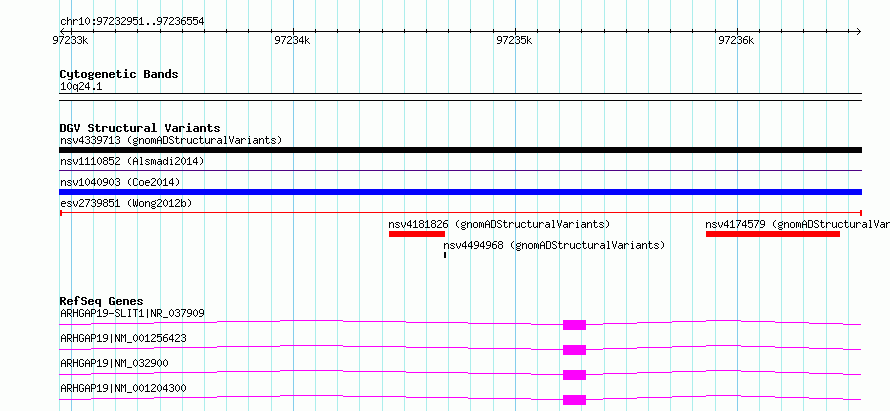Click the thin red esv2739851 variant line
The width and height of the screenshot is (890, 411).
tap(460, 213)
